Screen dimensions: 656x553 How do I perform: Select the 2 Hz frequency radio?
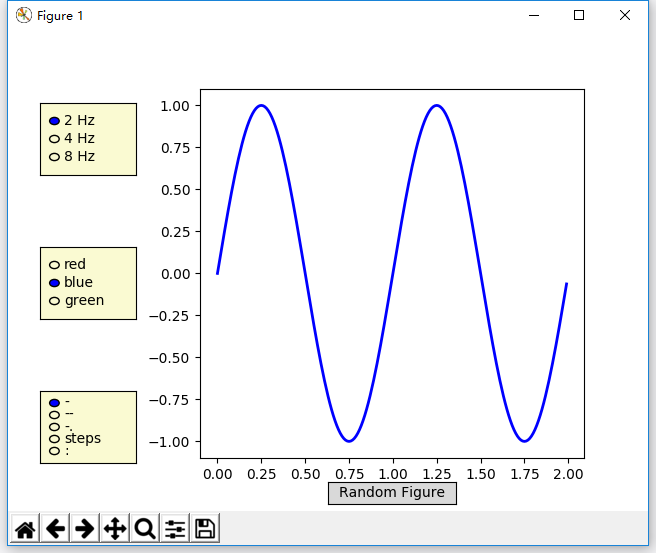coord(54,121)
